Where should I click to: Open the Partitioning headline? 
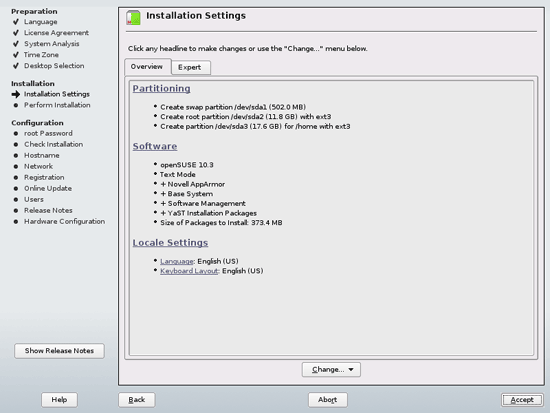(x=161, y=88)
